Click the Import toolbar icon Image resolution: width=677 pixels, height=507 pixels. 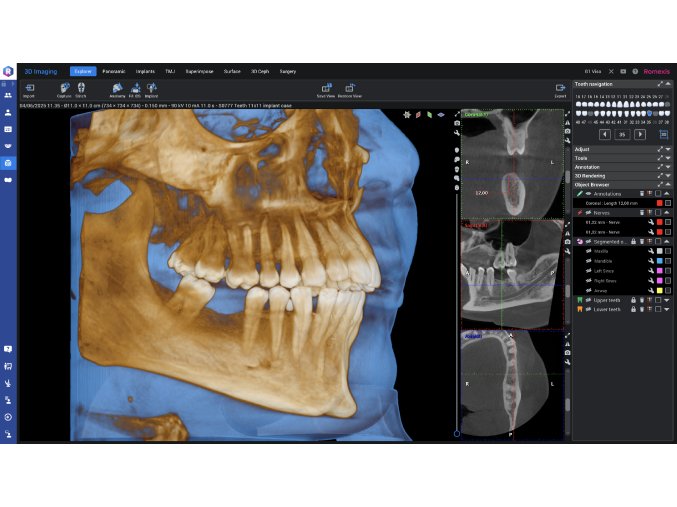click(29, 88)
